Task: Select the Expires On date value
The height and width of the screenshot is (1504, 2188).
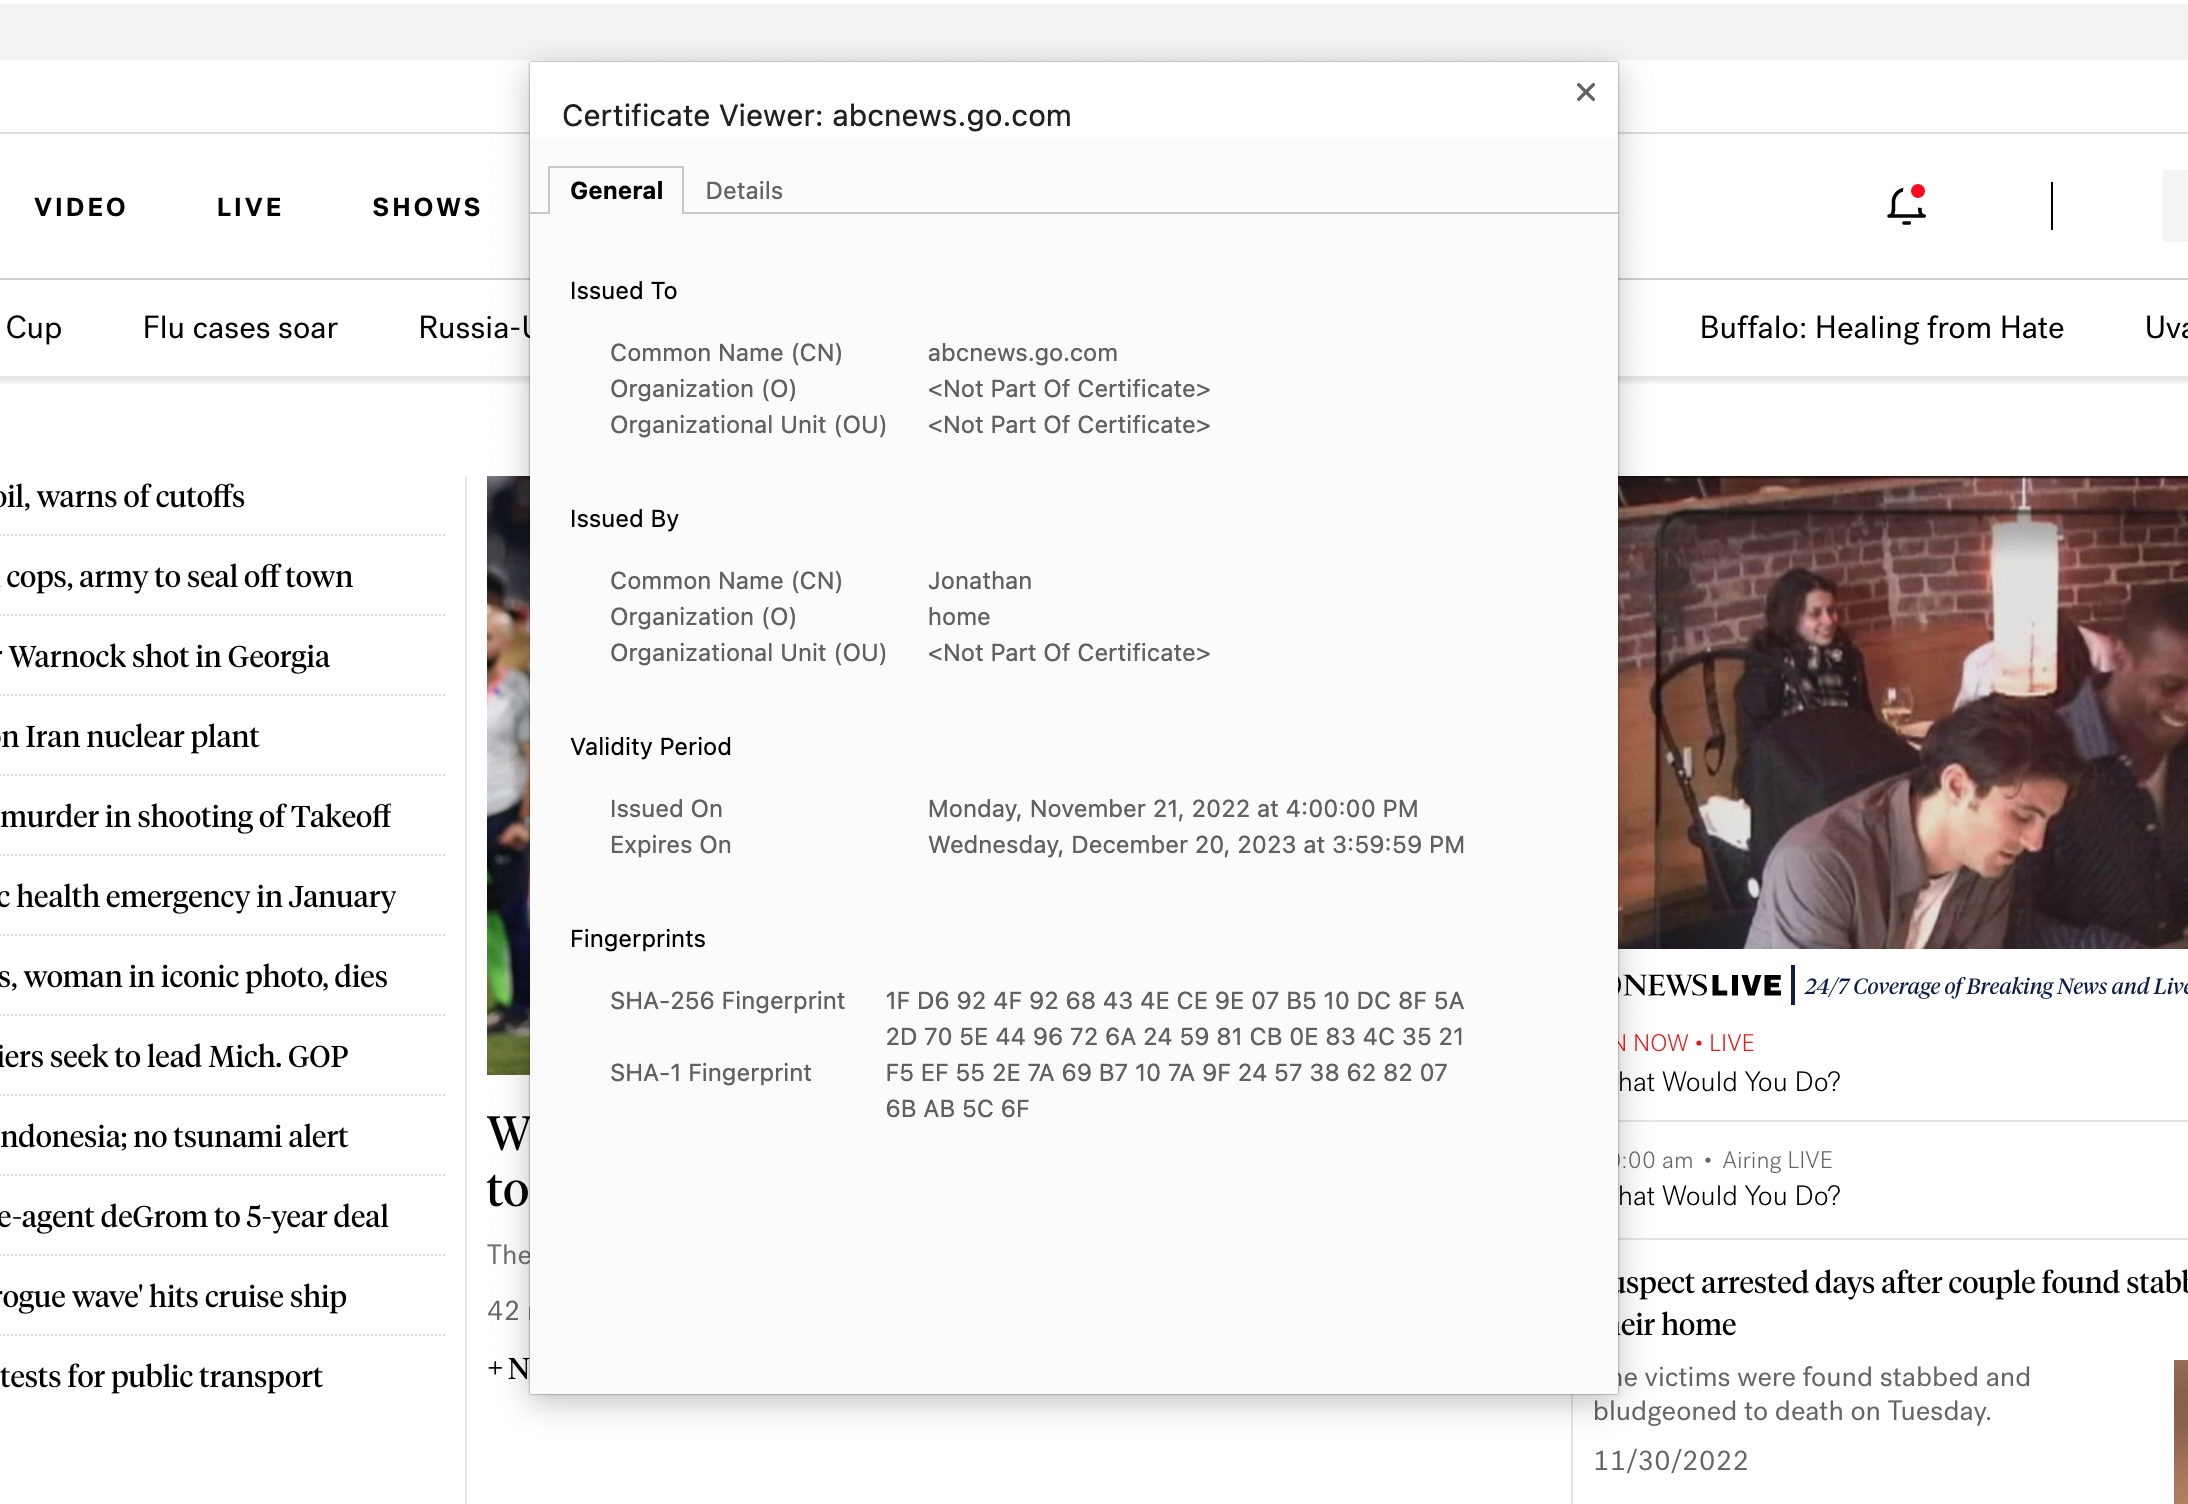Action: (x=1196, y=845)
